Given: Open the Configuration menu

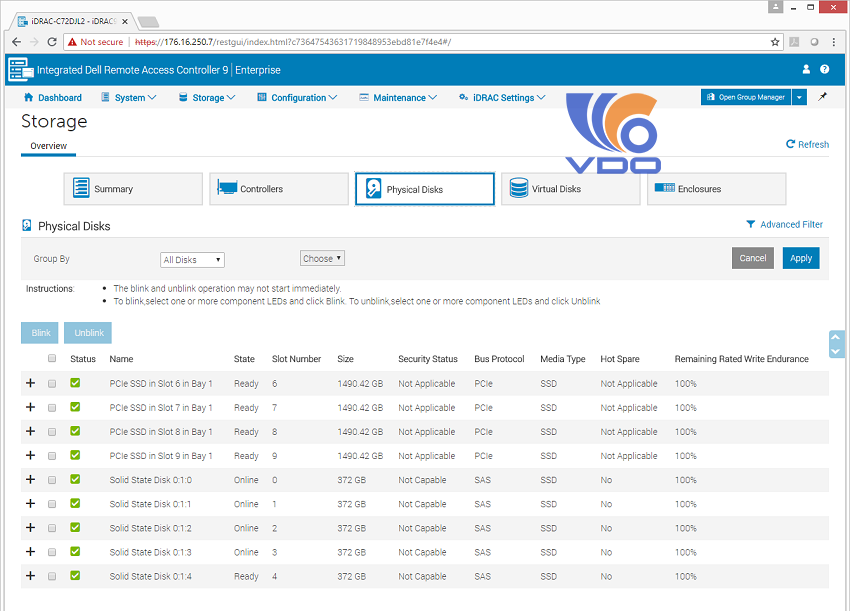Looking at the screenshot, I should tap(297, 98).
